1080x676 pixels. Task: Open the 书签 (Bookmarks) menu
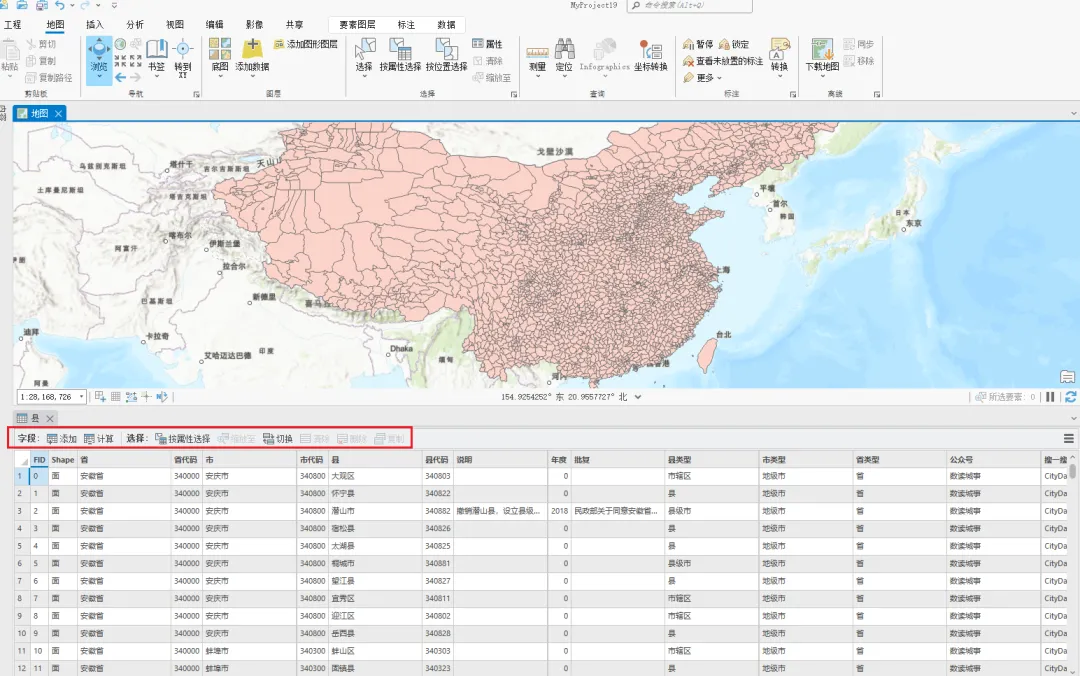click(x=156, y=57)
